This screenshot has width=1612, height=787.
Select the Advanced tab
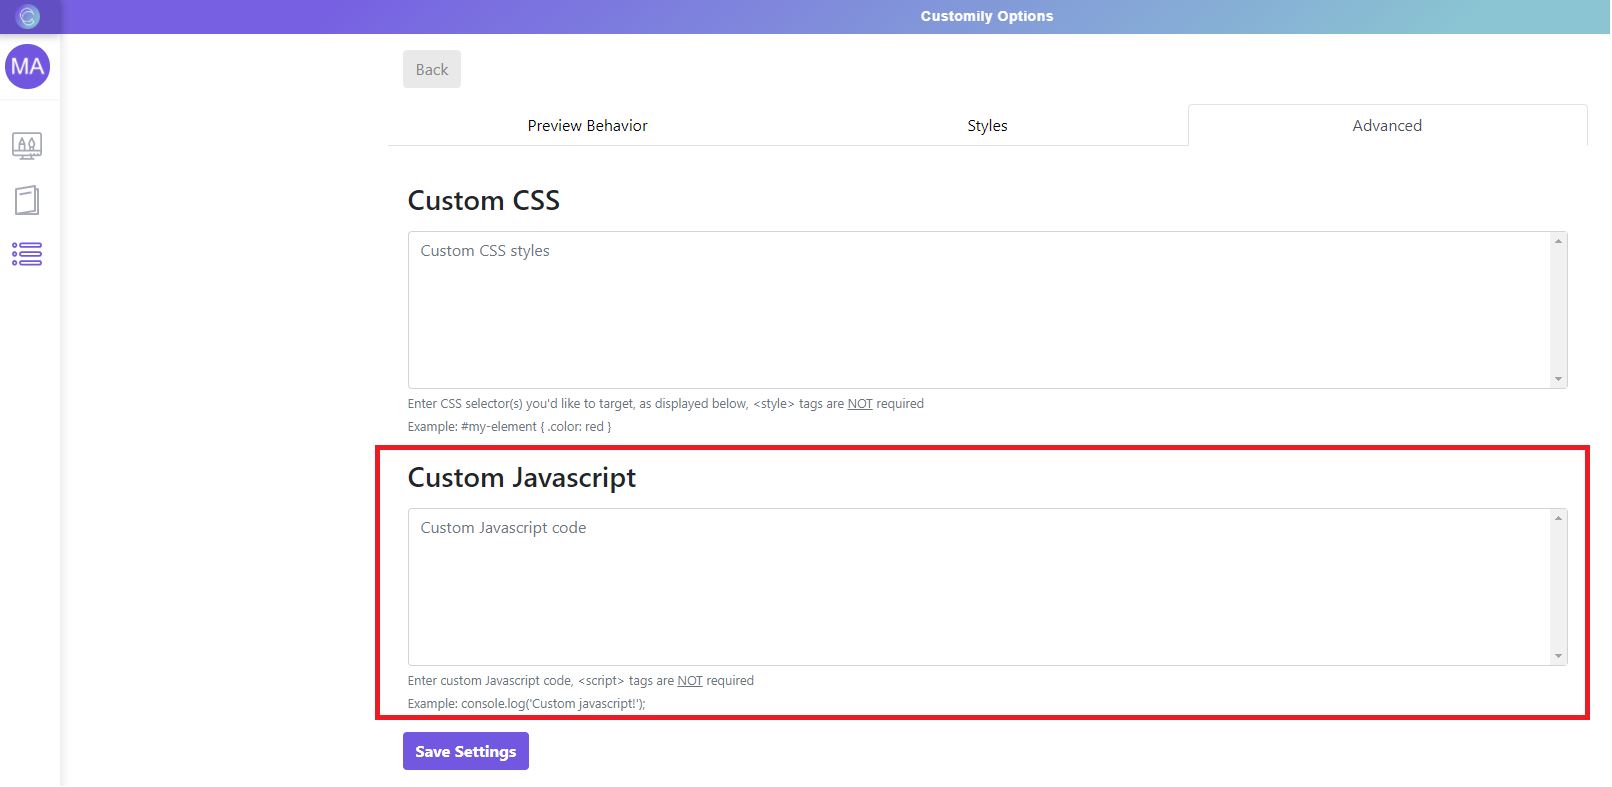[1386, 126]
